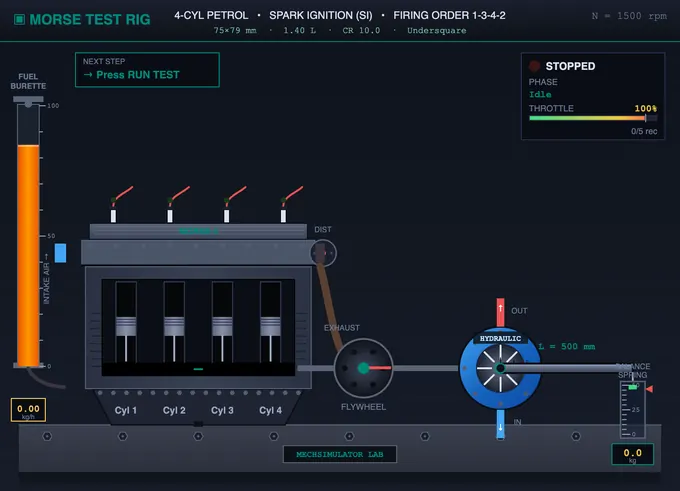This screenshot has width=680, height=491.
Task: Click the 4-CYL PETROL text
Action: point(211,16)
